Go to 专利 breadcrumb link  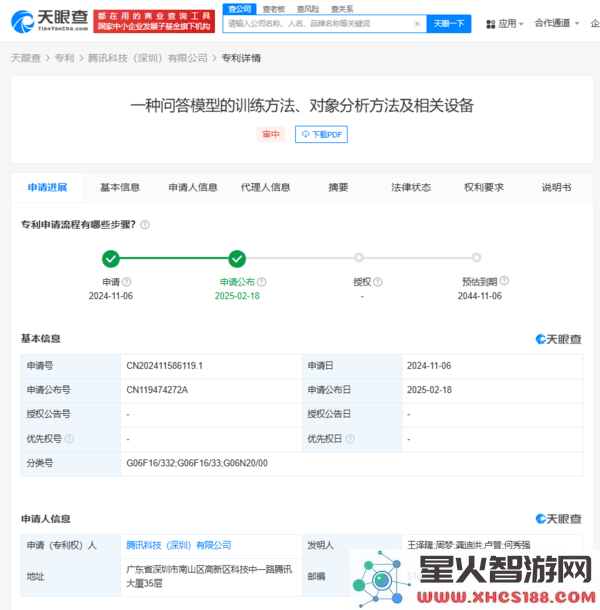click(64, 58)
